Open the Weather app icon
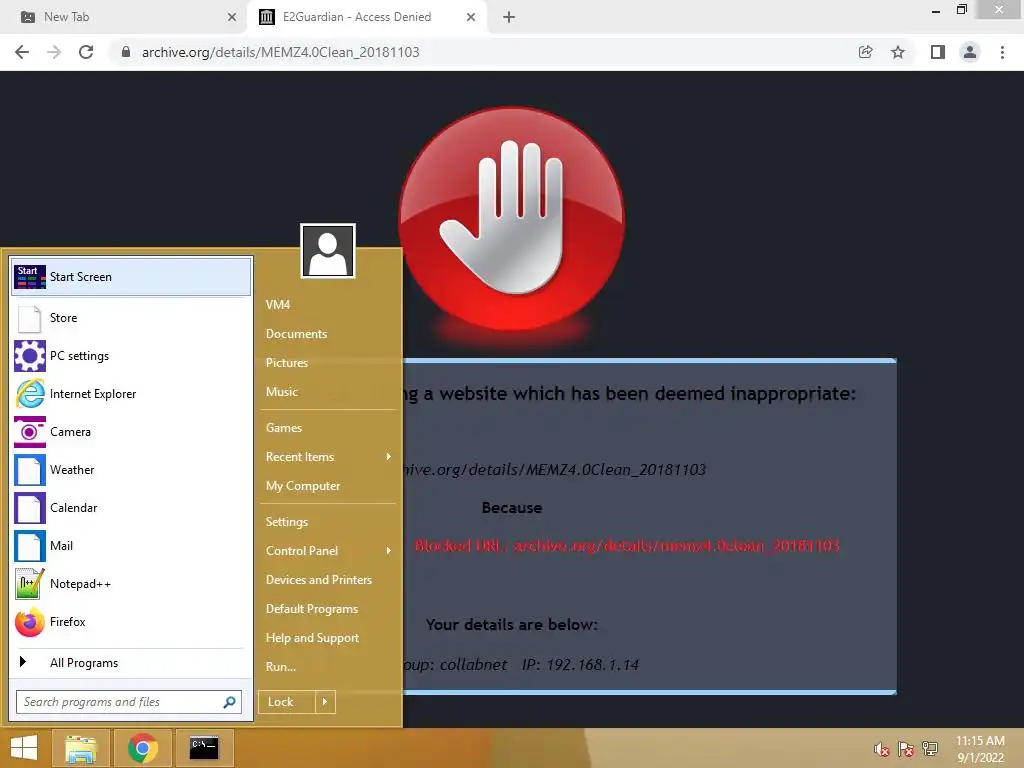The width and height of the screenshot is (1024, 768). 29,470
